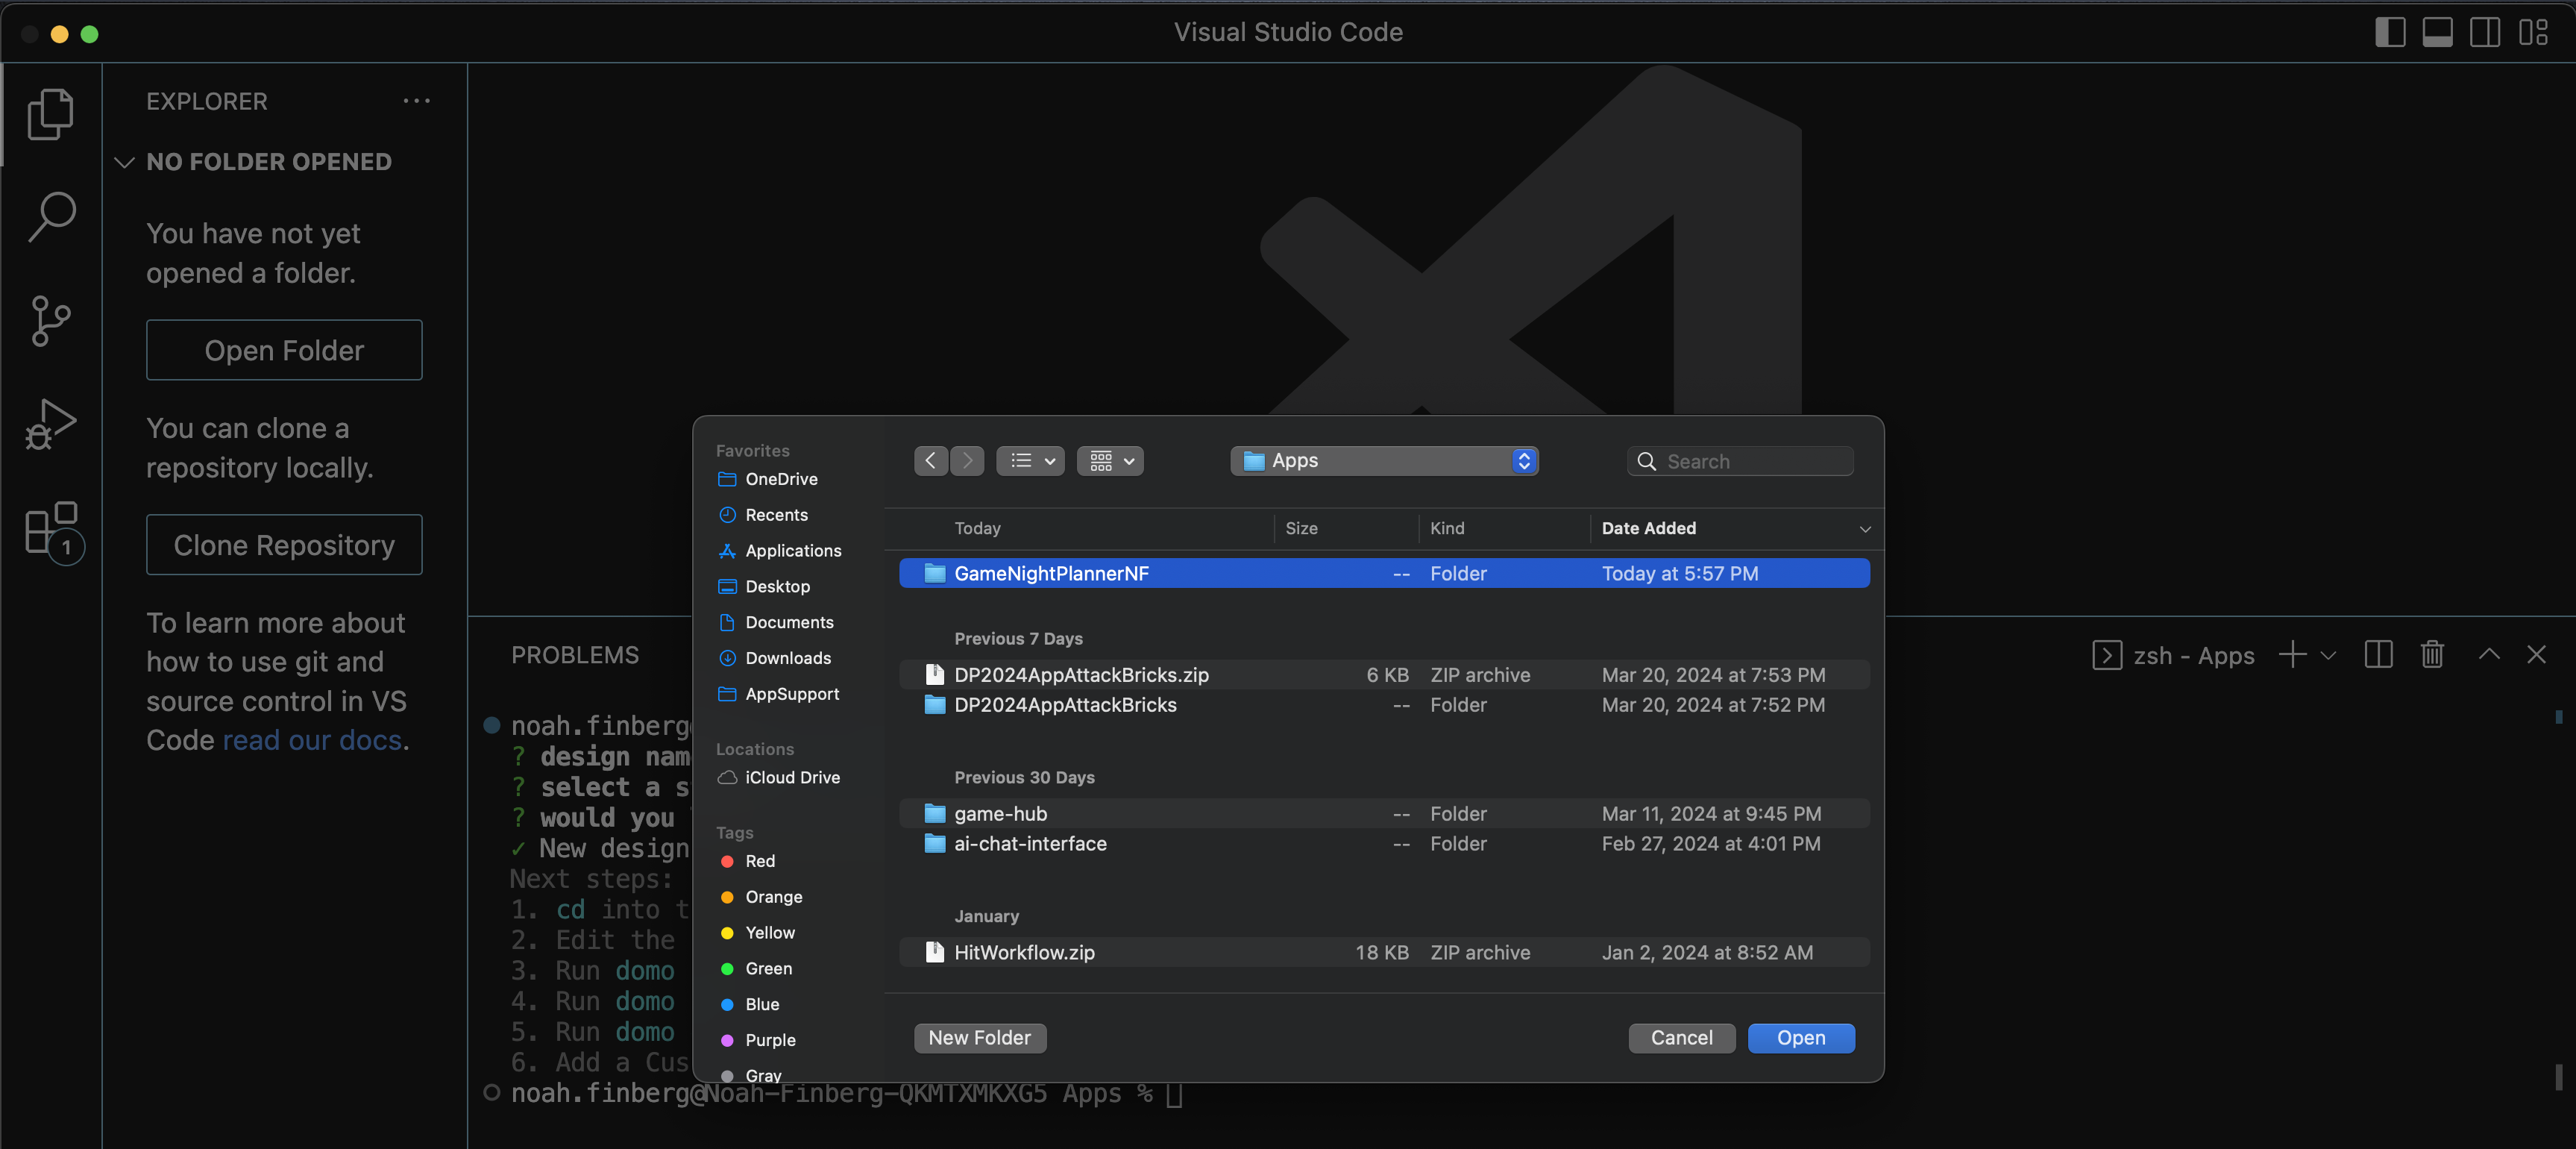2576x1149 pixels.
Task: Kill the active terminal
Action: pyautogui.click(x=2432, y=655)
